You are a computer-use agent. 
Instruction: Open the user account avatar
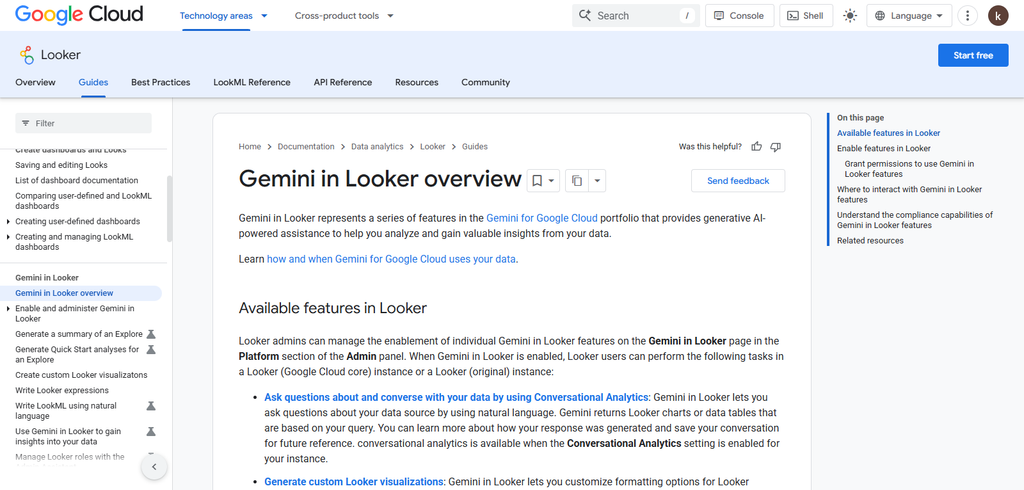[x=998, y=16]
